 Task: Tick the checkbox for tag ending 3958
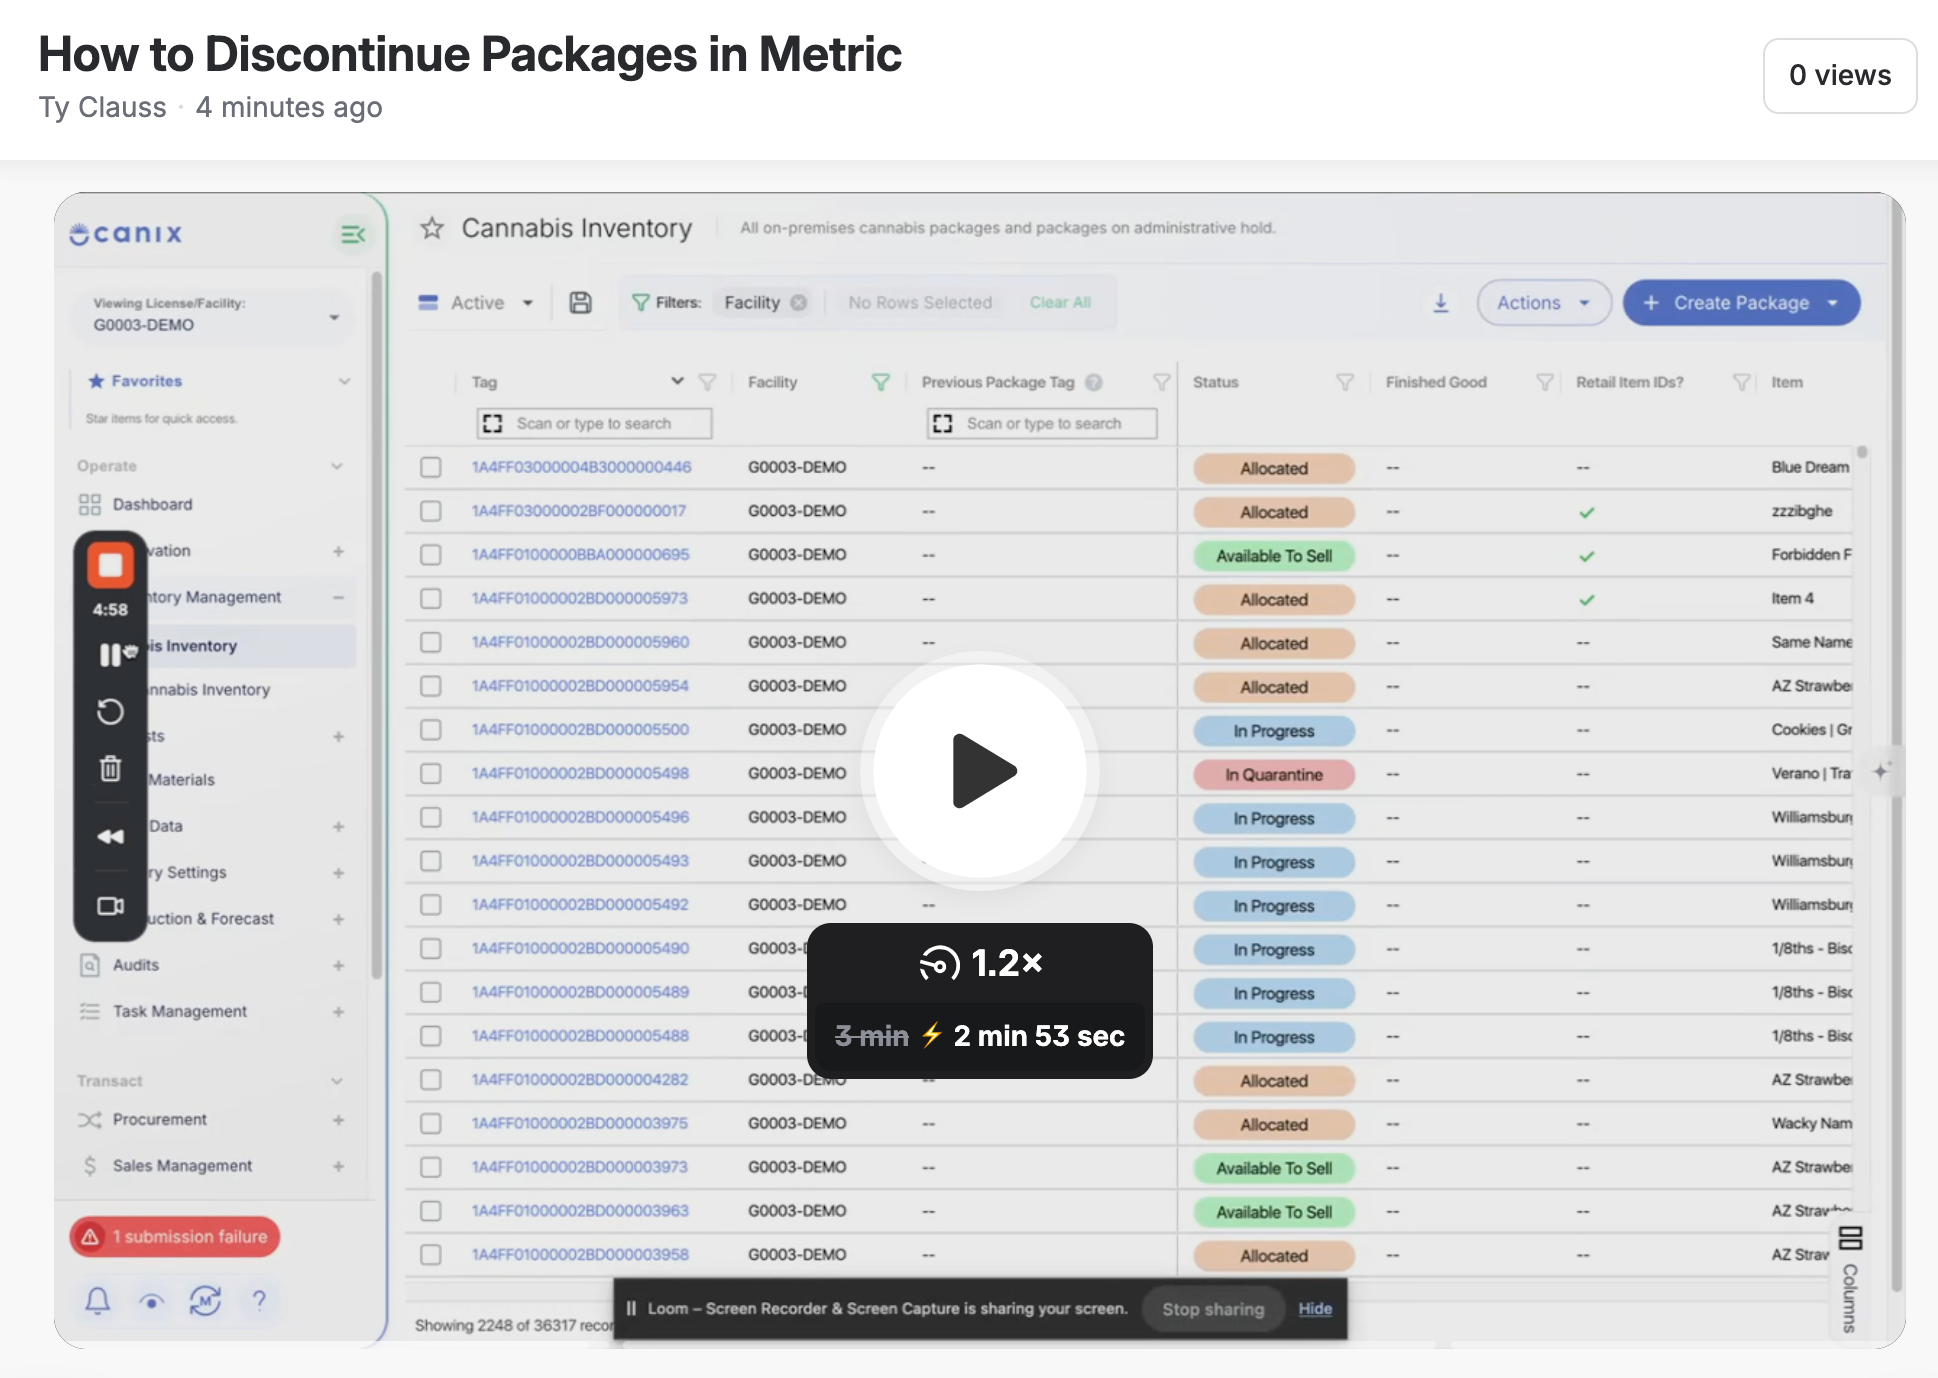431,1255
